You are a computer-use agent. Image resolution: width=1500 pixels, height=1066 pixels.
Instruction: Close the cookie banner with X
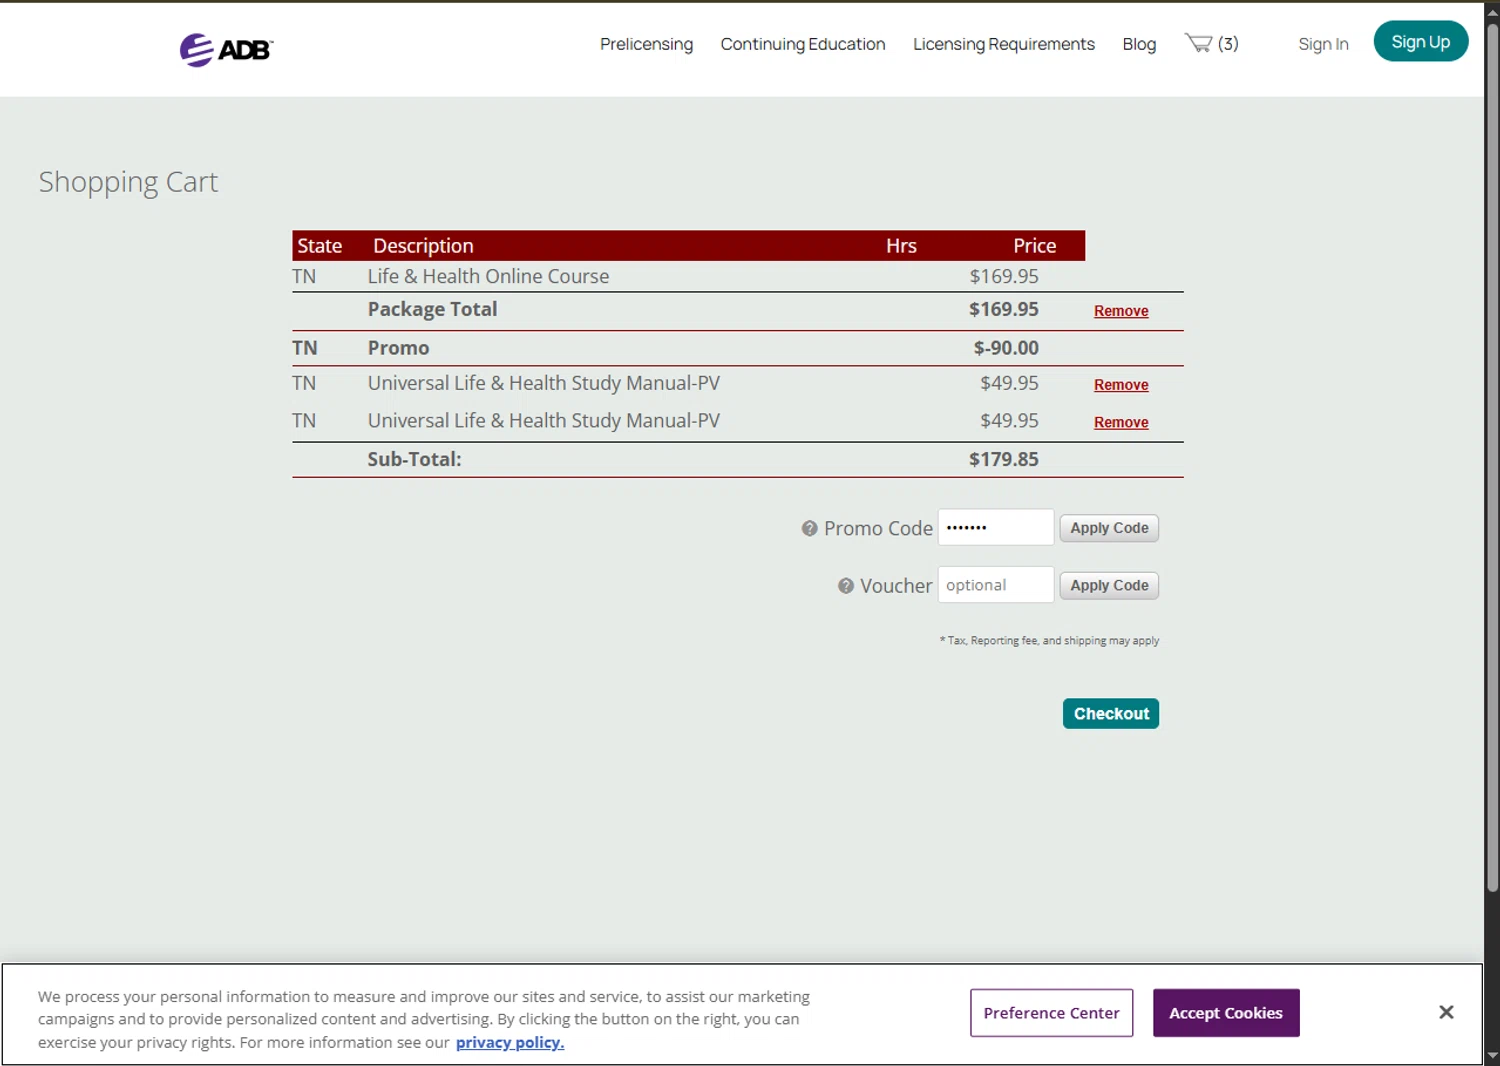(x=1446, y=1012)
